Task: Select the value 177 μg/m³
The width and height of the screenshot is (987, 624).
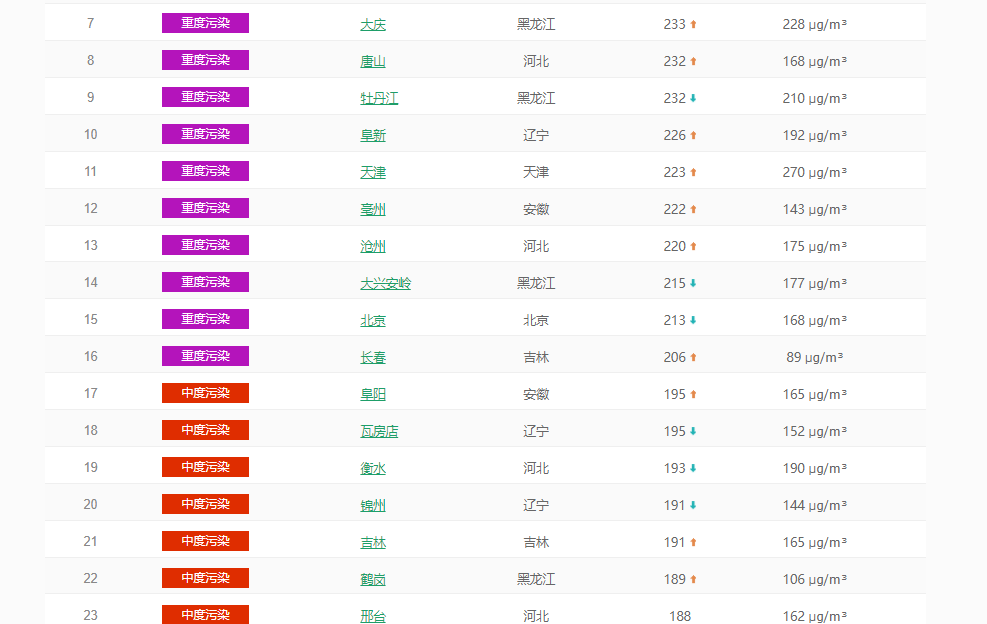Action: click(815, 283)
